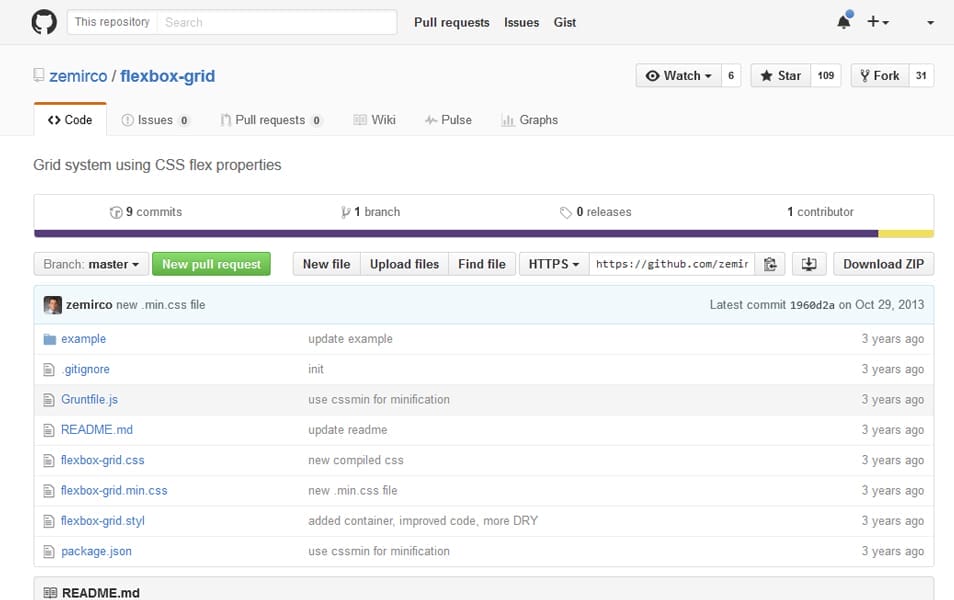Expand the Branch: master dropdown

tap(91, 264)
